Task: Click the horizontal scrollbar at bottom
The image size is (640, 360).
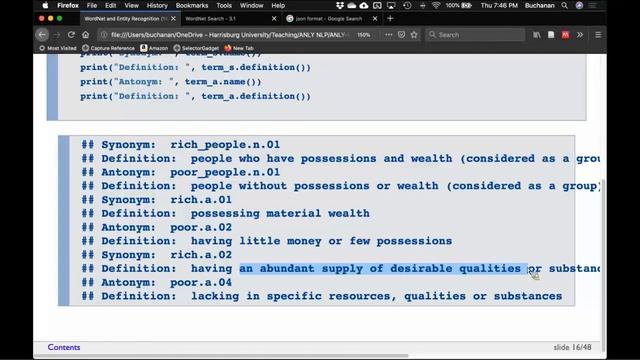Action: coord(222,356)
